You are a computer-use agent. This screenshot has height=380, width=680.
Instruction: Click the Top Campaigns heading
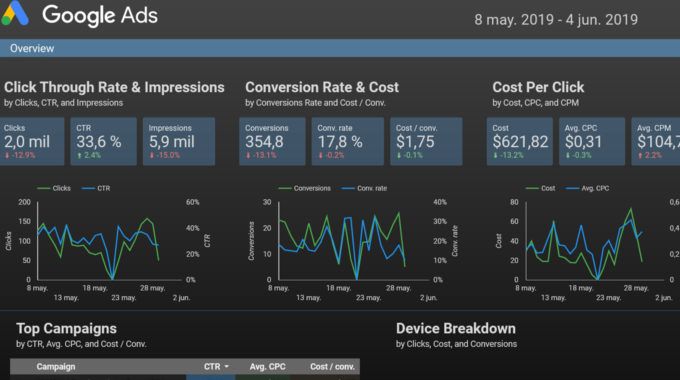pos(66,328)
